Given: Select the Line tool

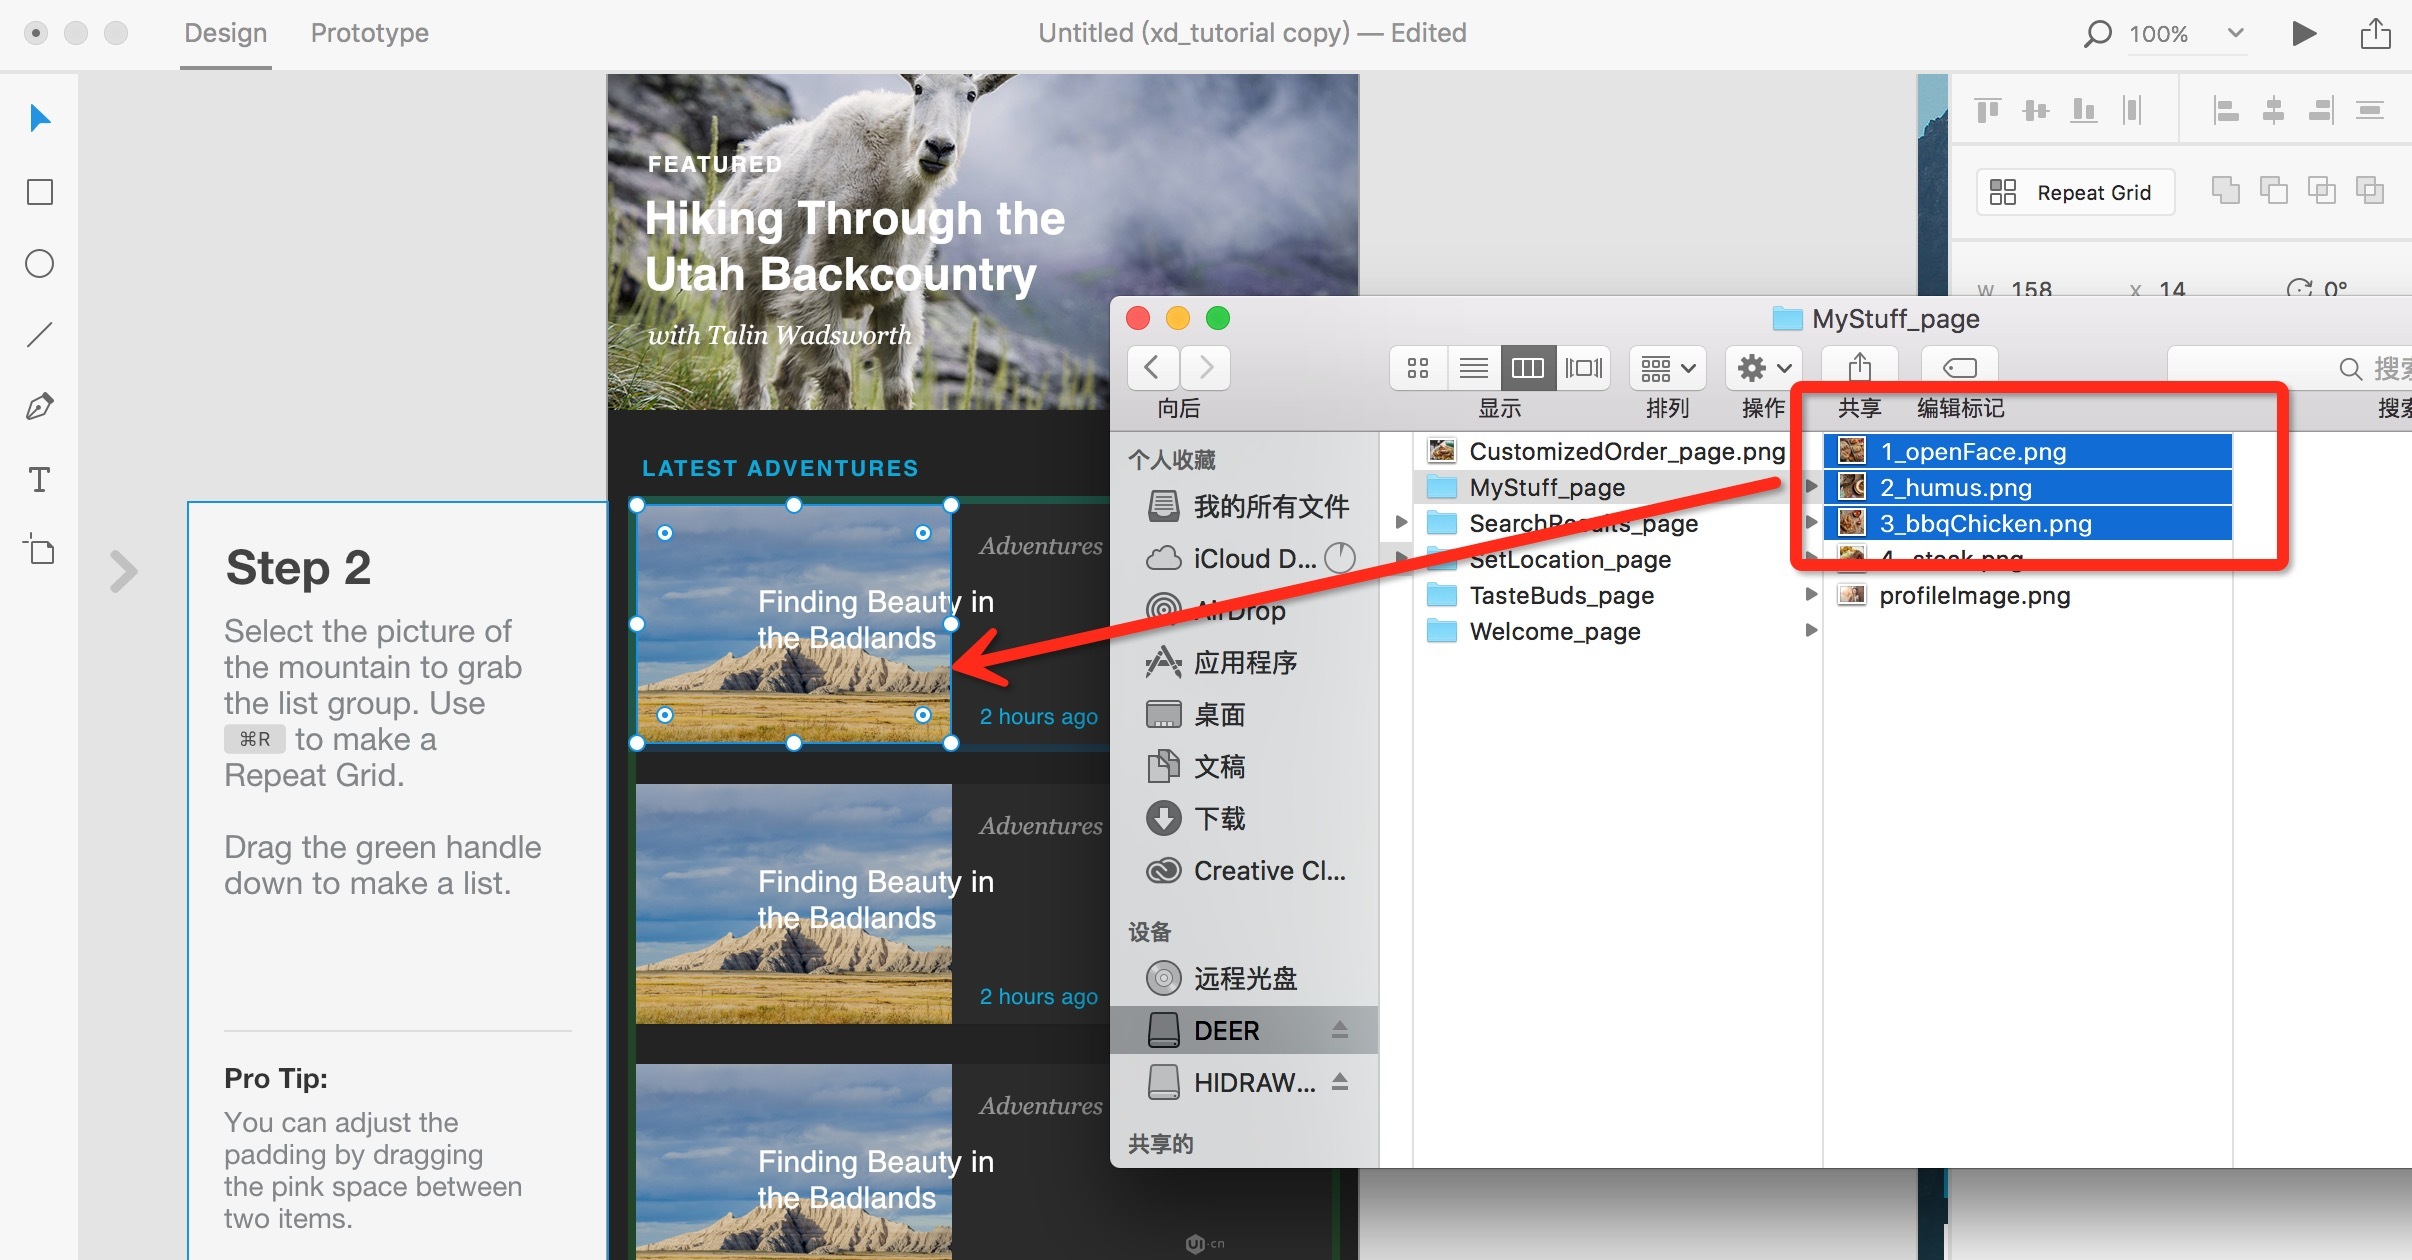Looking at the screenshot, I should coord(40,335).
